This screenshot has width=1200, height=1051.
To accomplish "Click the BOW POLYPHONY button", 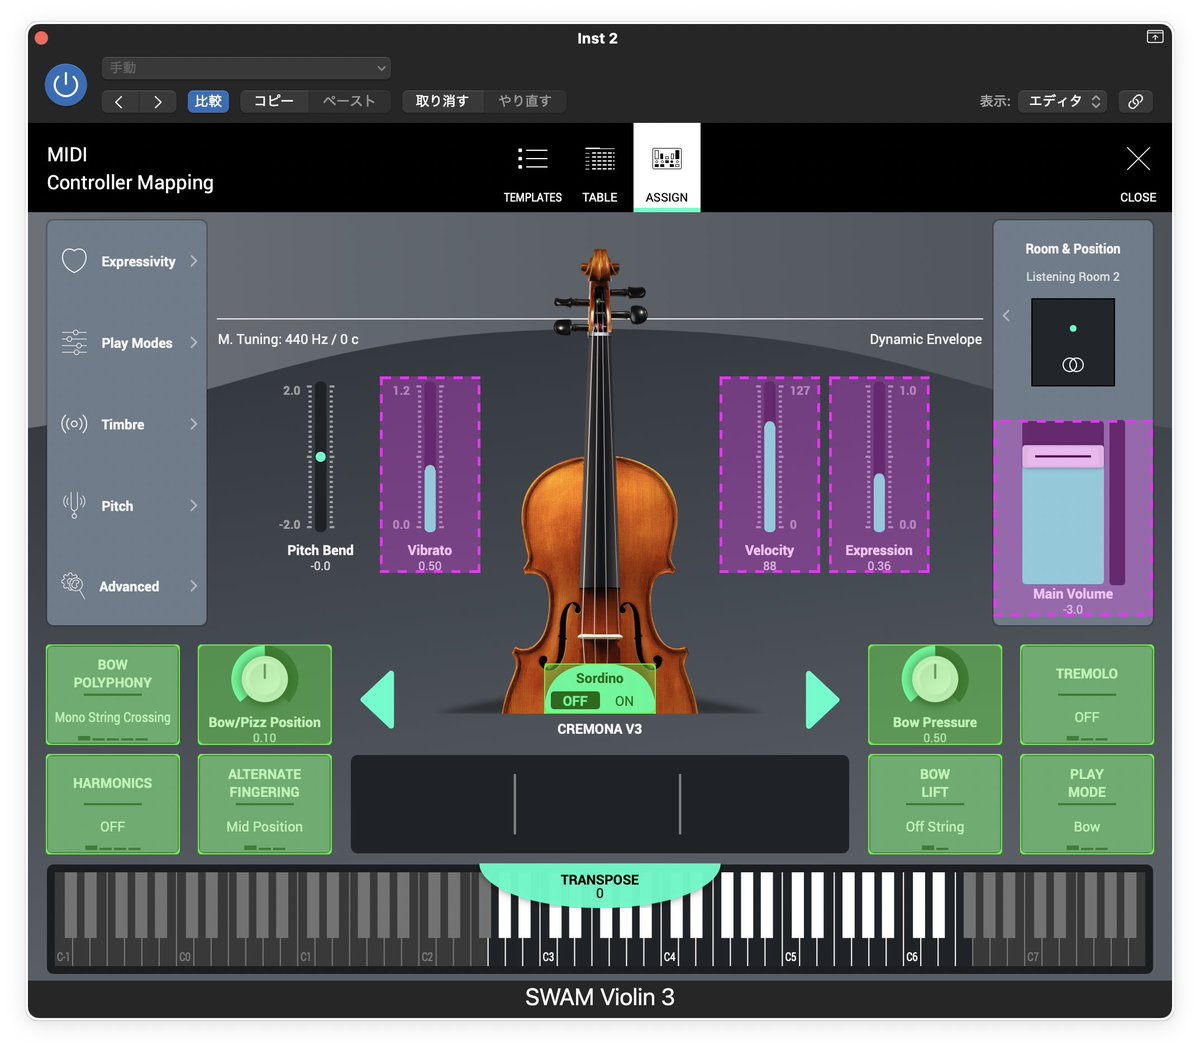I will pyautogui.click(x=113, y=694).
